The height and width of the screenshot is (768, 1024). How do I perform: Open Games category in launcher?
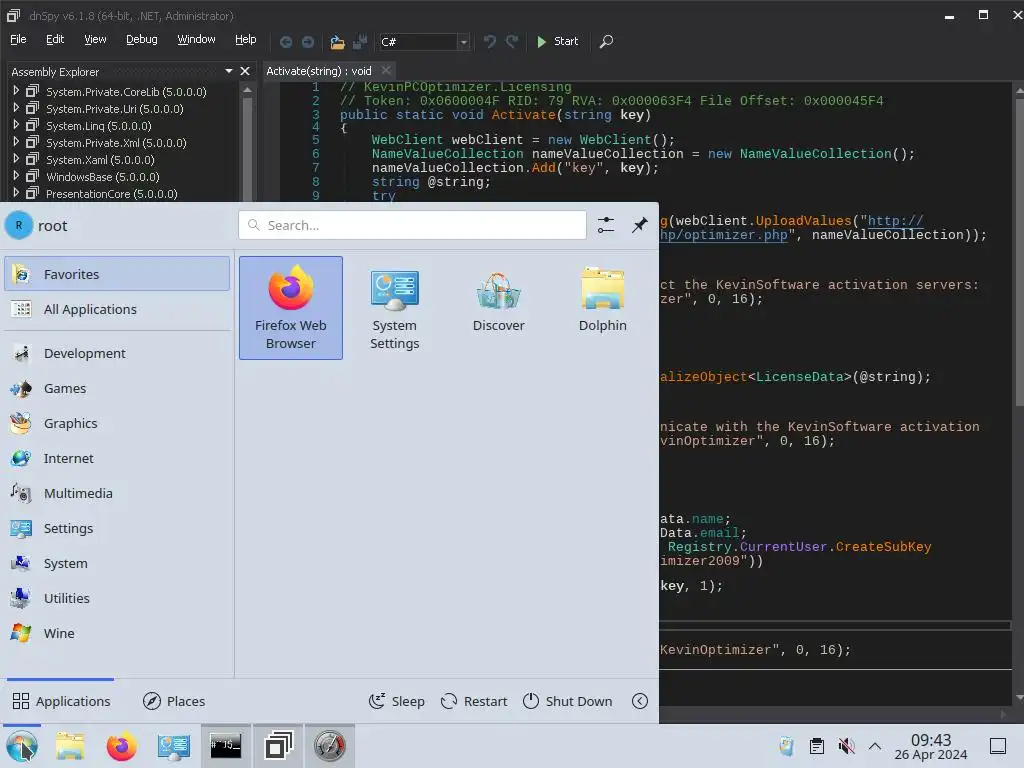(117, 389)
